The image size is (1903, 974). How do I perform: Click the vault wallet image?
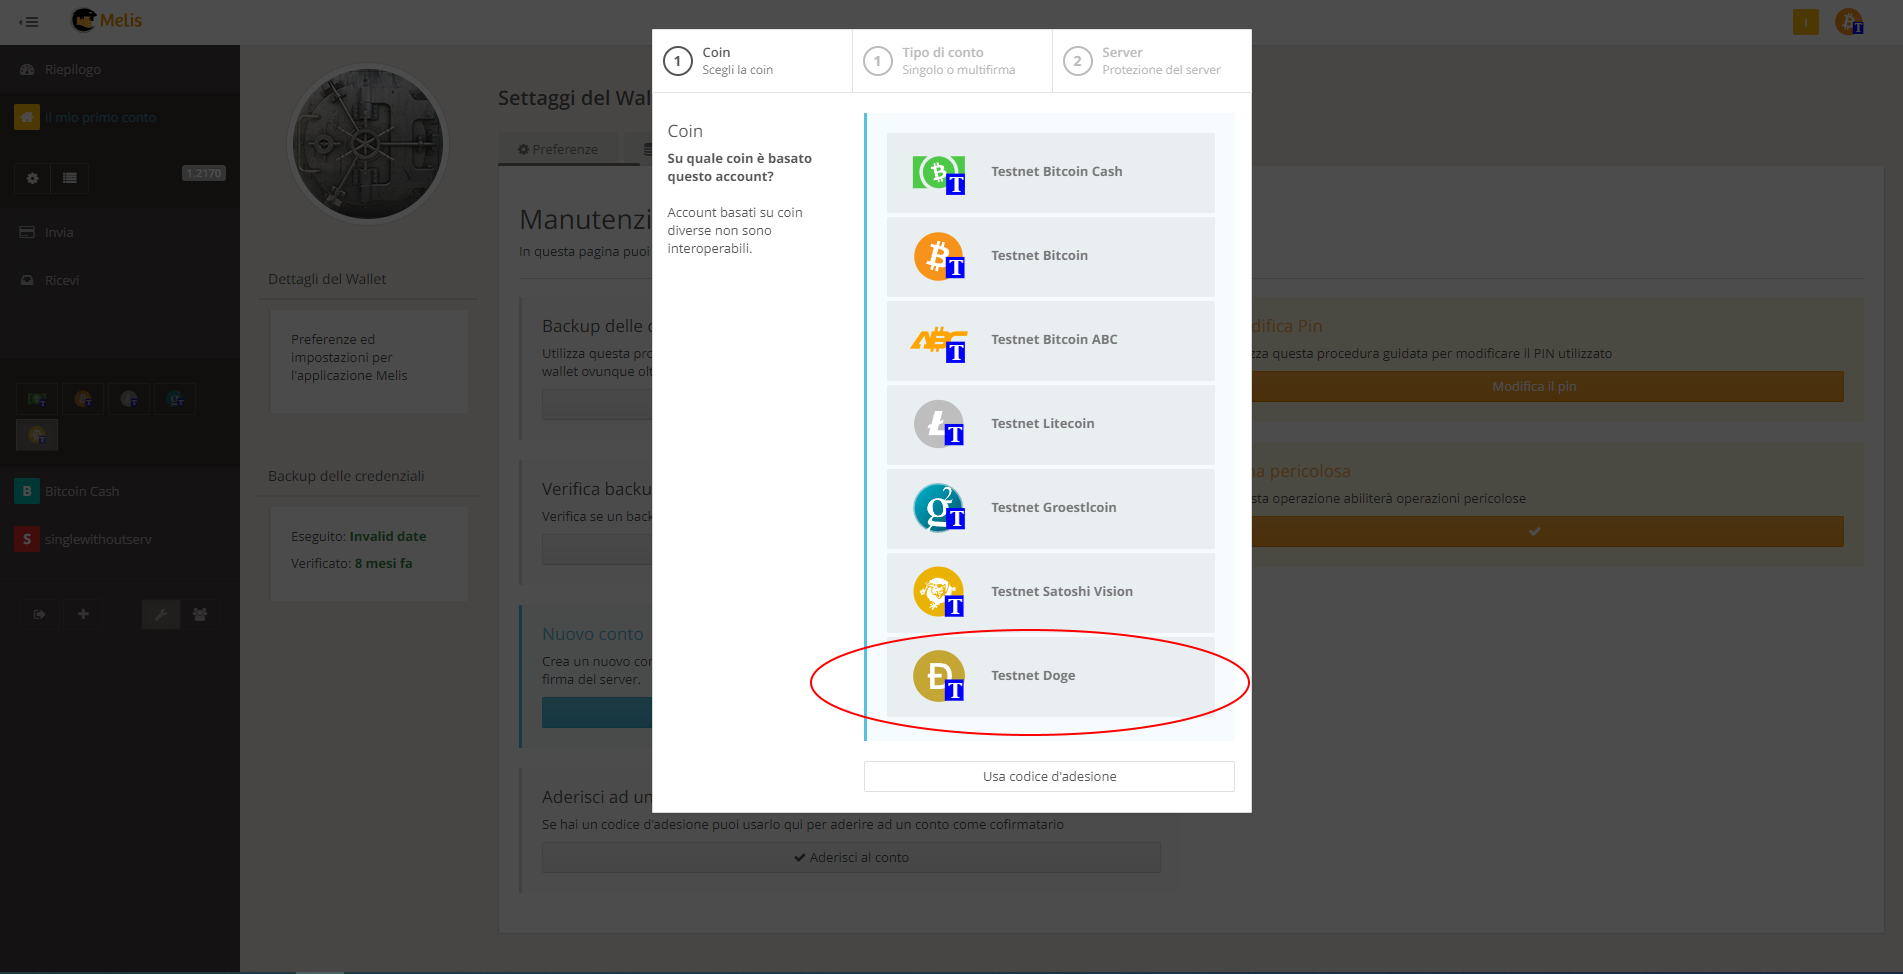(x=367, y=144)
